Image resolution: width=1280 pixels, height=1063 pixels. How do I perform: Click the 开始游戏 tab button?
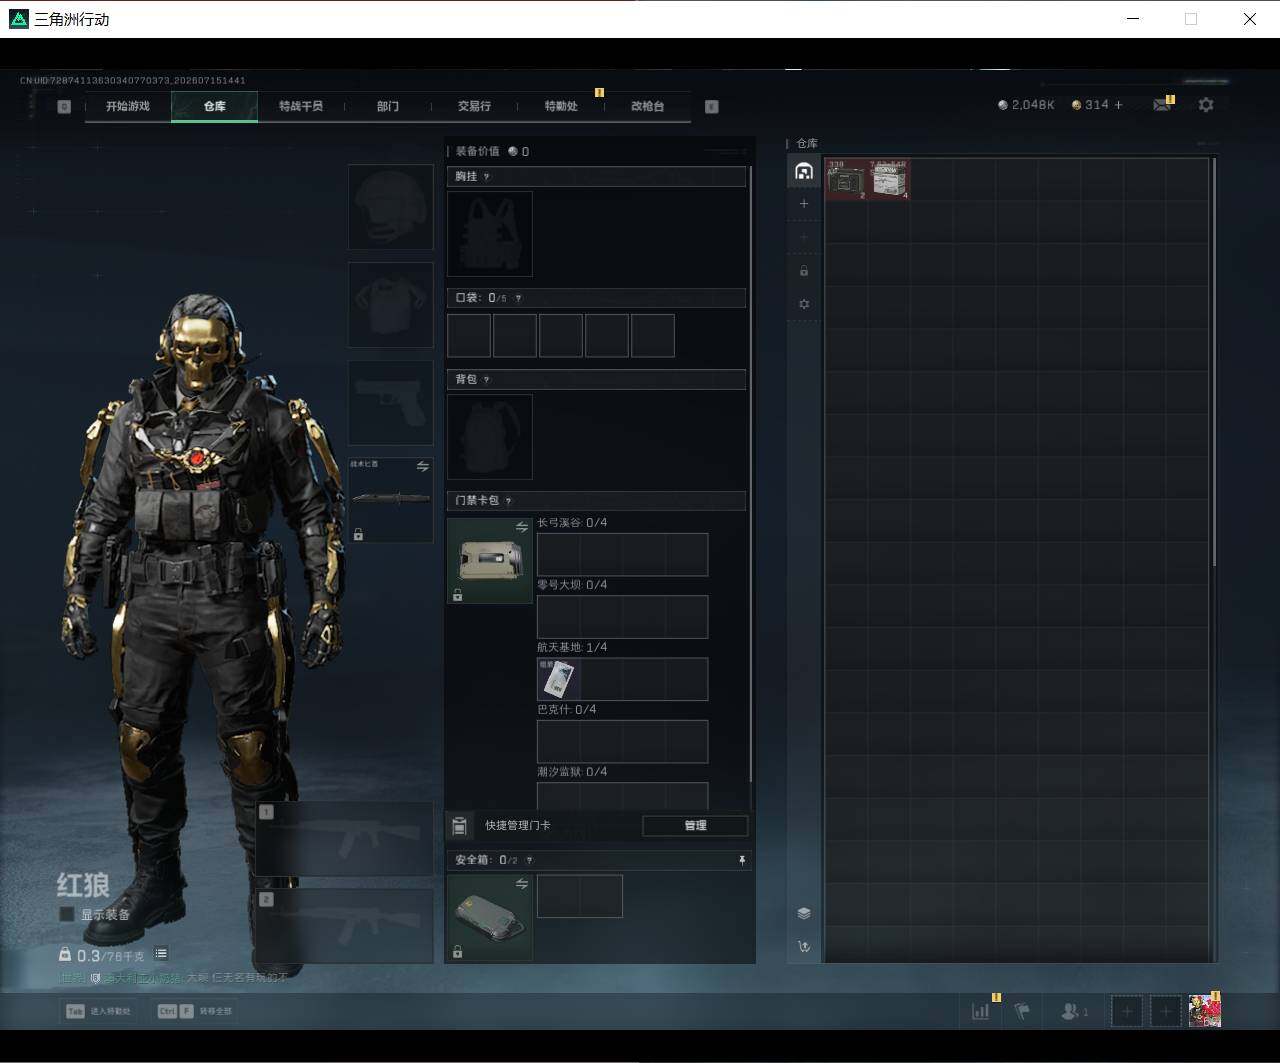[x=128, y=106]
